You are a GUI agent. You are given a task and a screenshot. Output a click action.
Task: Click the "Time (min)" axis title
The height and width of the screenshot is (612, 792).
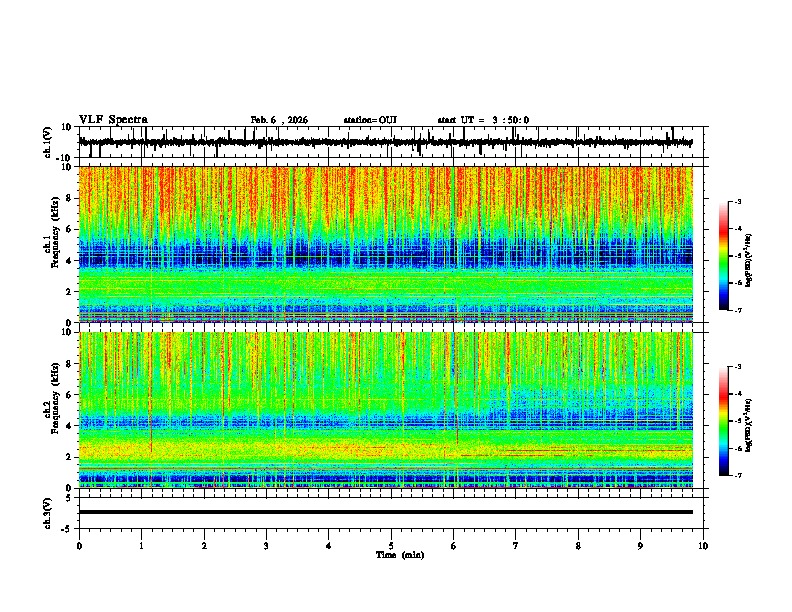(400, 555)
